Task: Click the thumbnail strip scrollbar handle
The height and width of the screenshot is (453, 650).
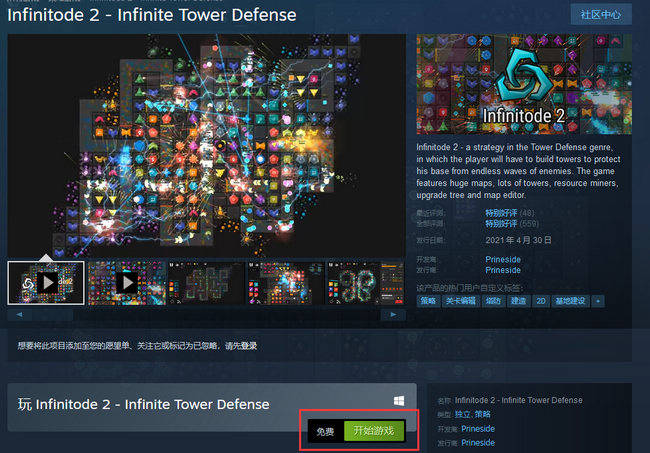Action: coord(53,315)
